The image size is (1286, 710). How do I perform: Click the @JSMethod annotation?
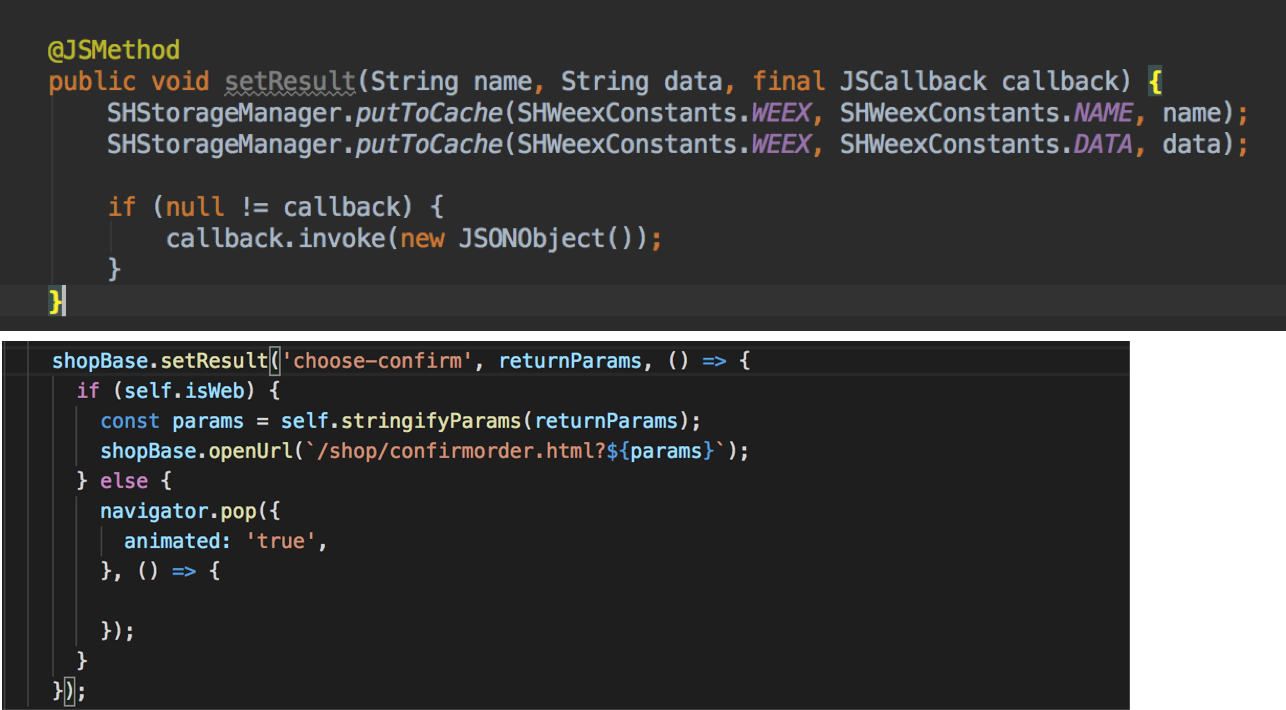point(114,50)
